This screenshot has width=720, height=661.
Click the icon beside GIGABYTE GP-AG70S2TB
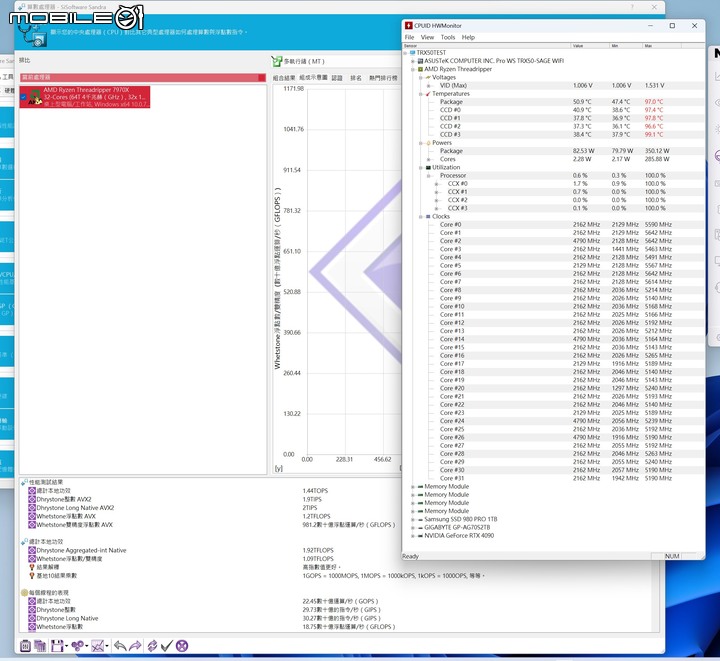pyautogui.click(x=420, y=527)
